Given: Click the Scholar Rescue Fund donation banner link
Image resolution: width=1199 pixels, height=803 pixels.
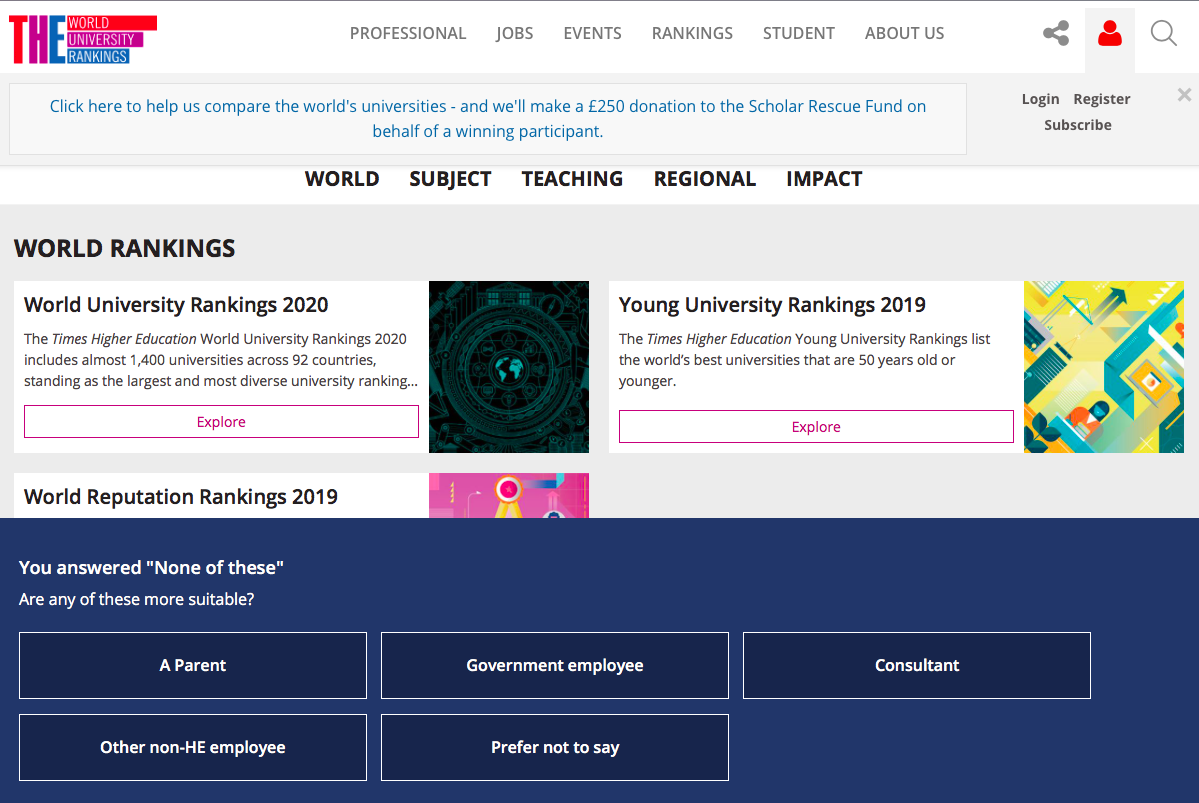Looking at the screenshot, I should pyautogui.click(x=488, y=119).
